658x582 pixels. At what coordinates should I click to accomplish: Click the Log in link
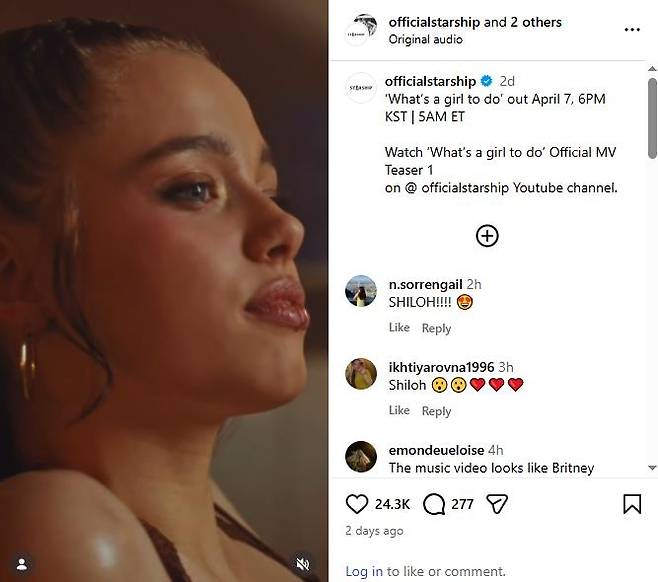point(363,571)
